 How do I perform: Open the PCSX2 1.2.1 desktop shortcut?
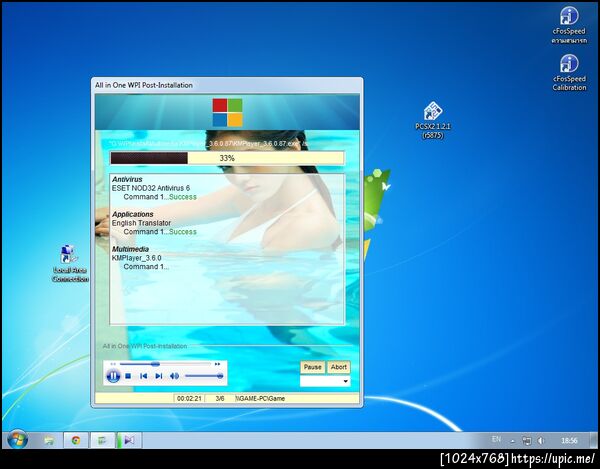point(433,120)
